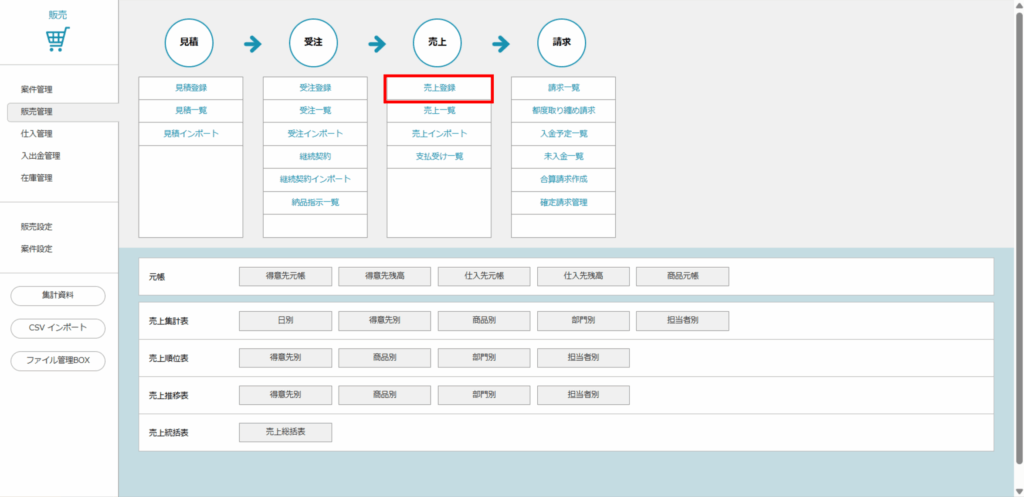Open 販売設定 in the sidebar

click(x=37, y=227)
